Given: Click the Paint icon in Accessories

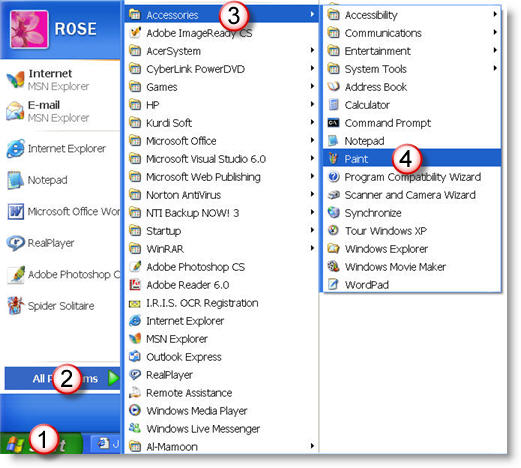Looking at the screenshot, I should pyautogui.click(x=333, y=159).
